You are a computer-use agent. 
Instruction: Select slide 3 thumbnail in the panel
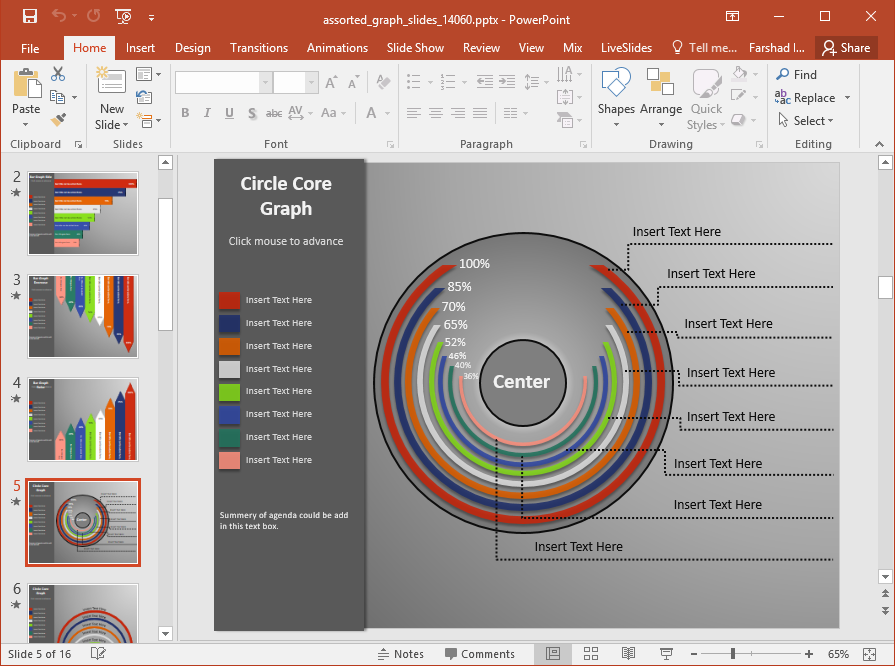pos(83,316)
